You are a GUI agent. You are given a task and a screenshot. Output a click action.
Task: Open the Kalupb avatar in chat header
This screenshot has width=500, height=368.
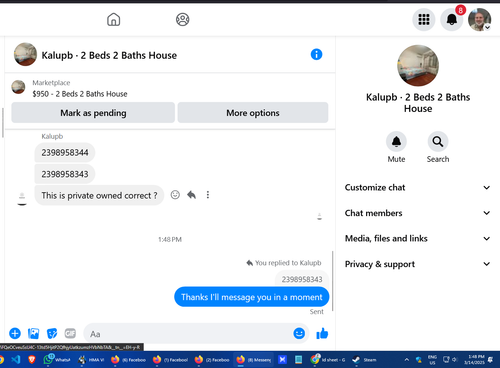click(25, 54)
